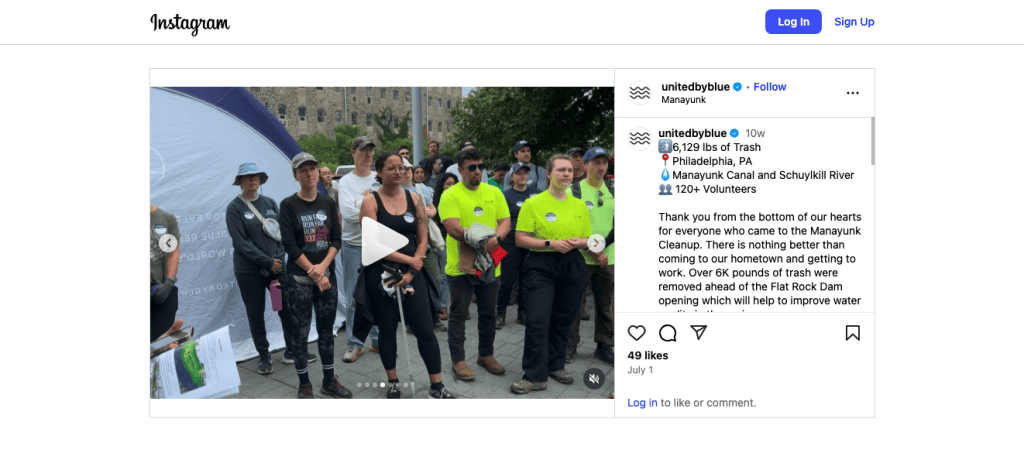
Task: Share the post via paper plane icon
Action: click(x=699, y=333)
